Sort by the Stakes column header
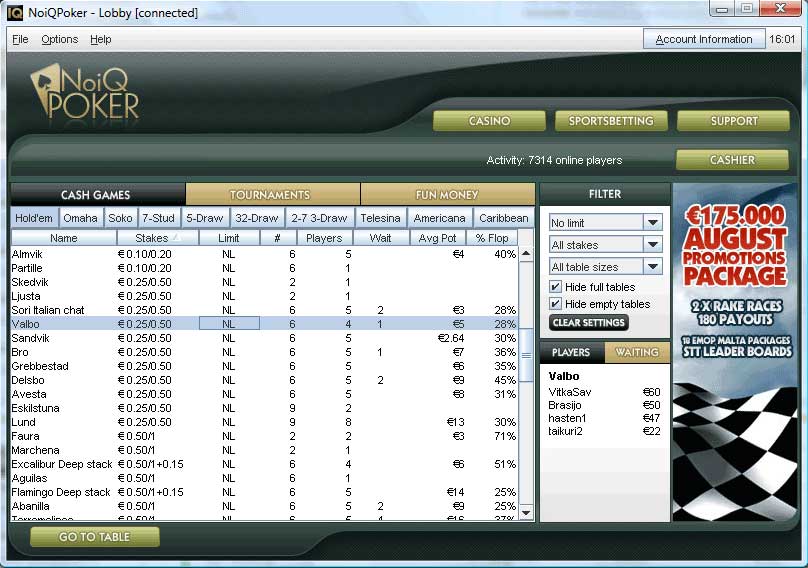808x568 pixels. 158,238
